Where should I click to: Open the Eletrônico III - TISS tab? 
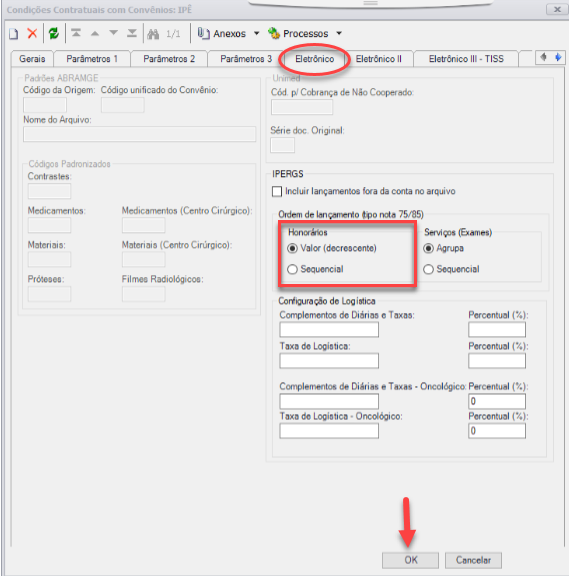point(466,59)
